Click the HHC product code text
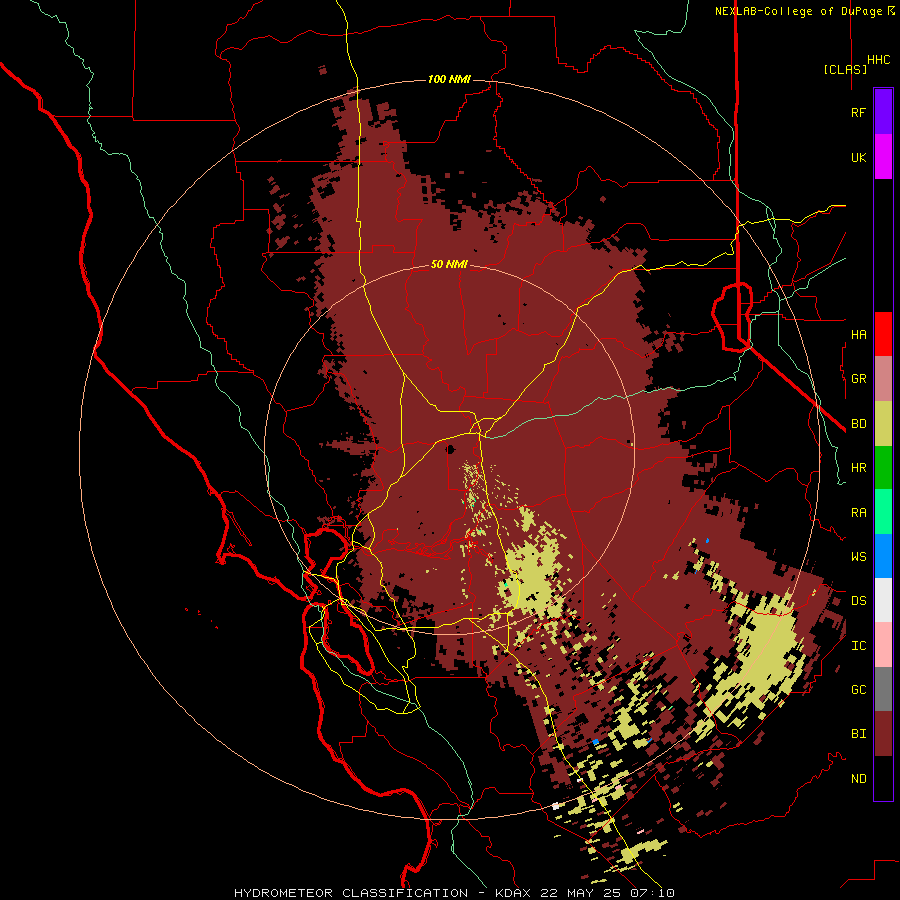This screenshot has height=900, width=900. click(x=878, y=60)
